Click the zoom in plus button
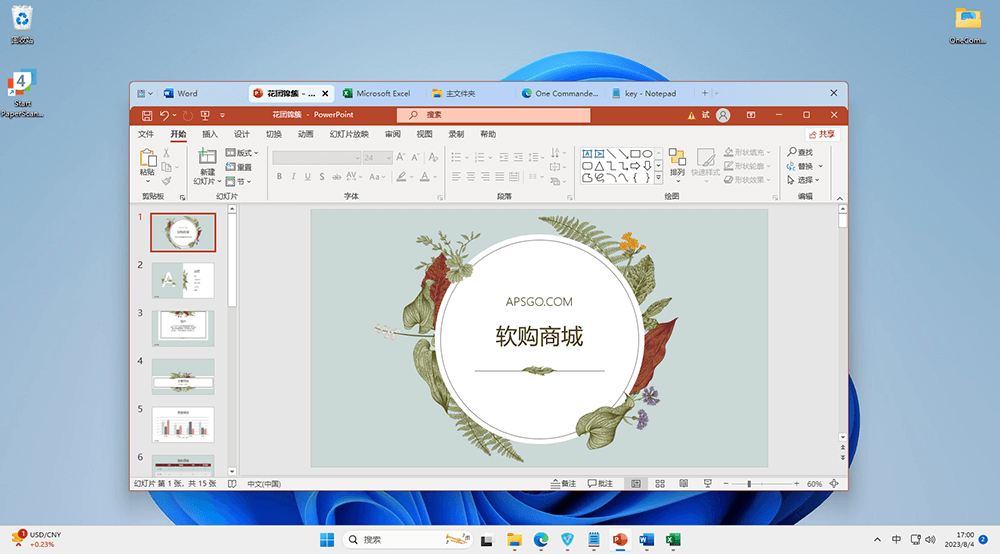The height and width of the screenshot is (554, 1000). (797, 484)
